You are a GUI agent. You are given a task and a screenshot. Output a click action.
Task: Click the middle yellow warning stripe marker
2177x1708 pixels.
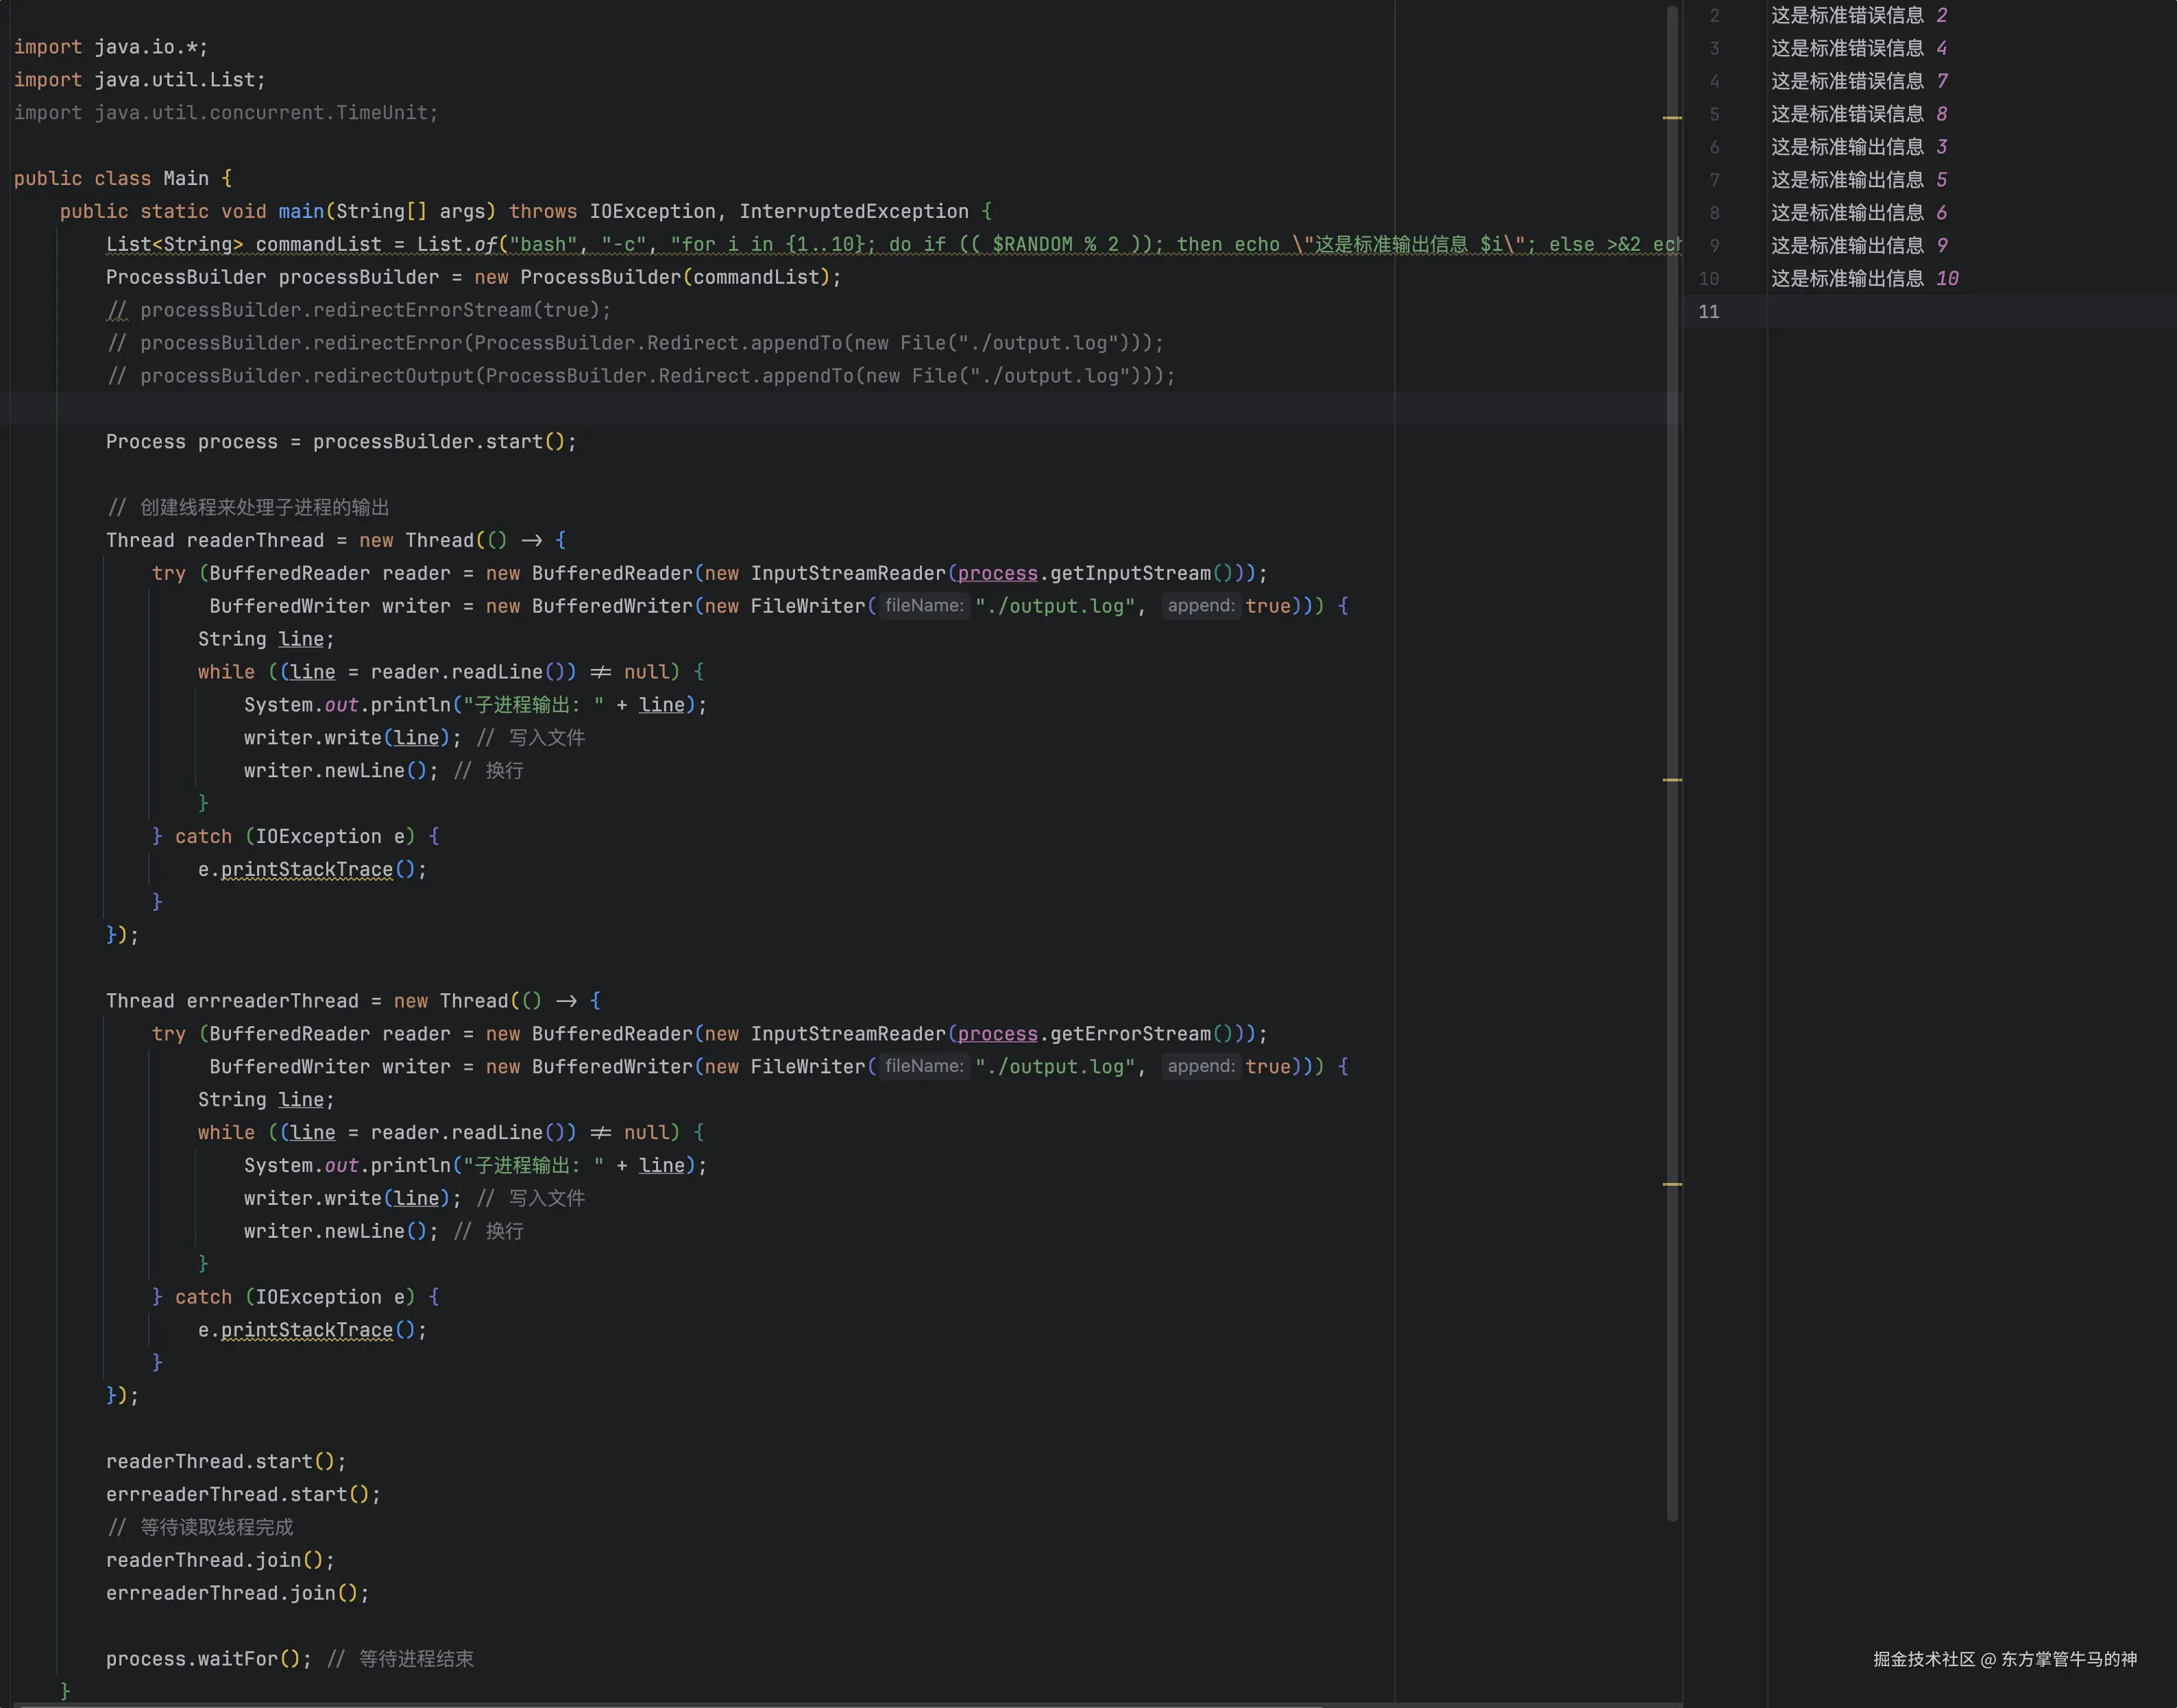click(x=1672, y=779)
